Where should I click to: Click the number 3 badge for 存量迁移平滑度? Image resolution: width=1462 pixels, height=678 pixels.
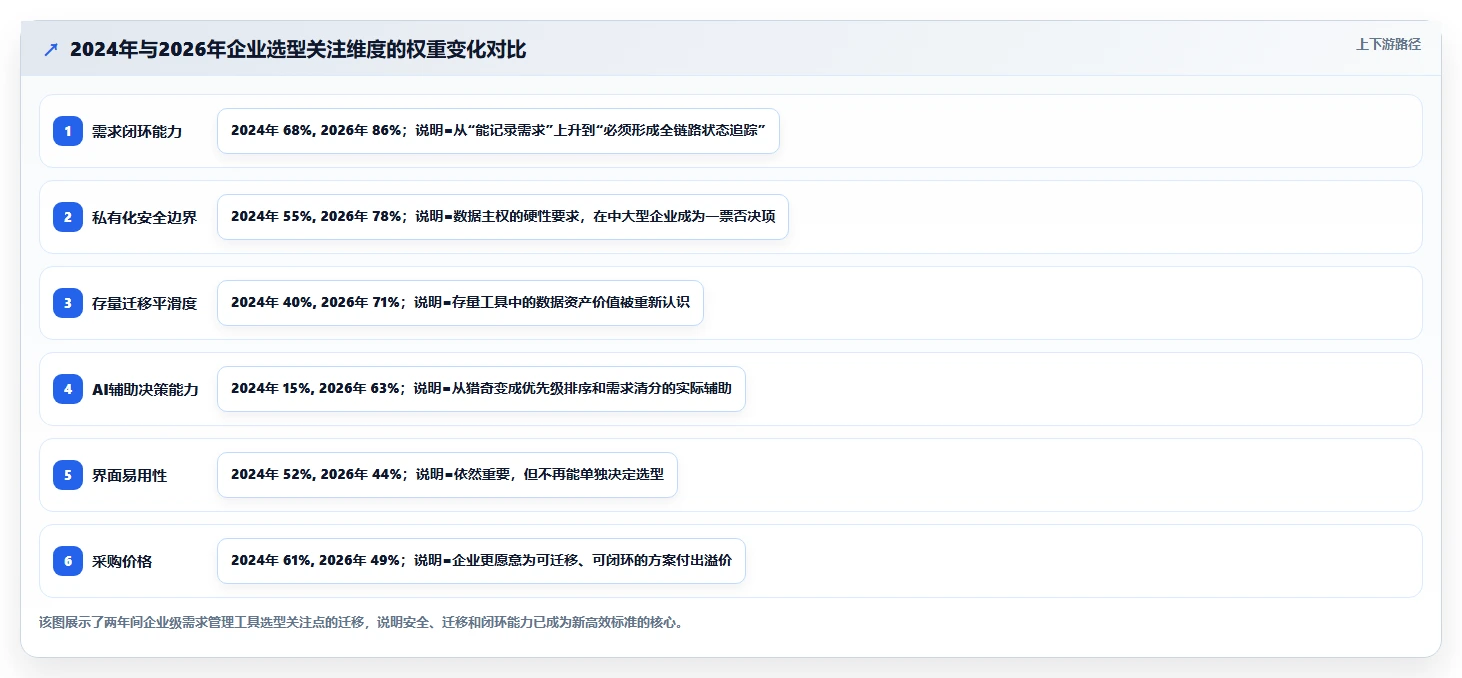click(x=68, y=303)
